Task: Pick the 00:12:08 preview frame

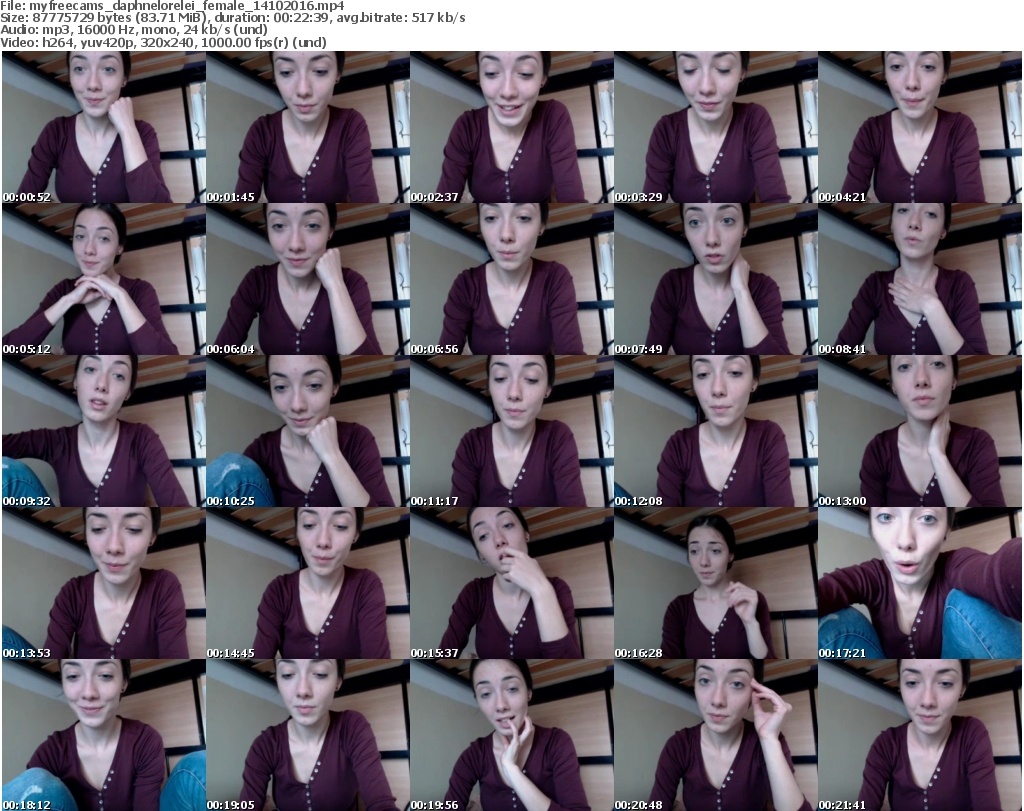Action: tap(716, 432)
